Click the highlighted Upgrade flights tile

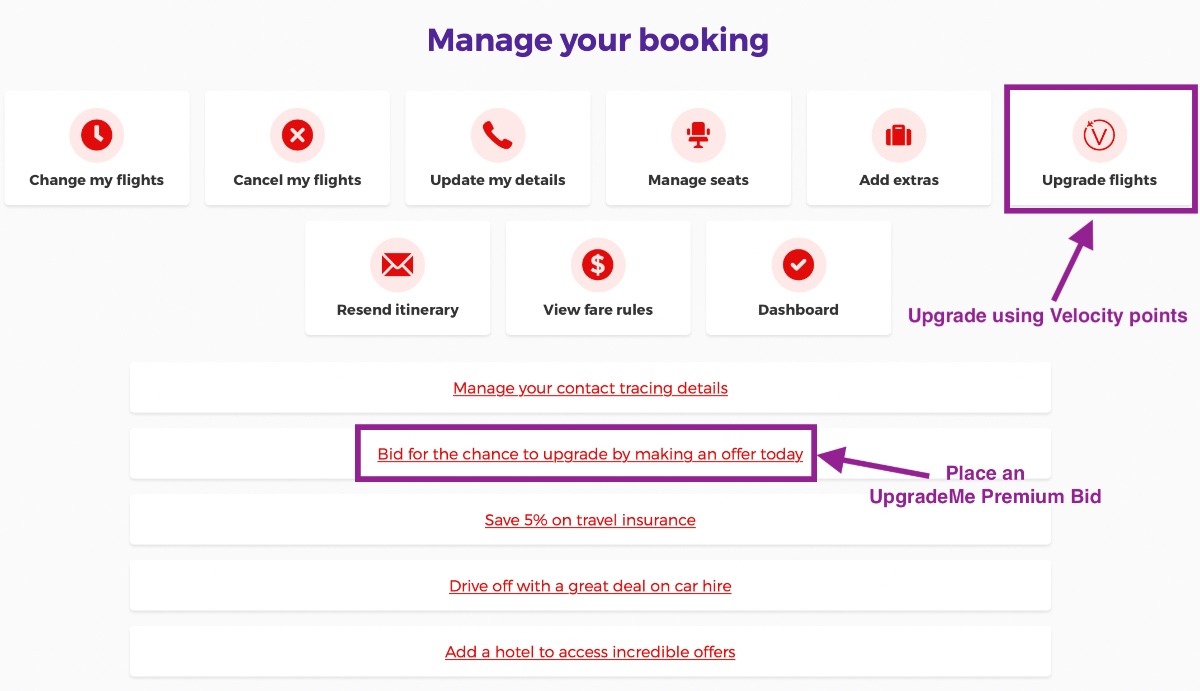click(1098, 148)
